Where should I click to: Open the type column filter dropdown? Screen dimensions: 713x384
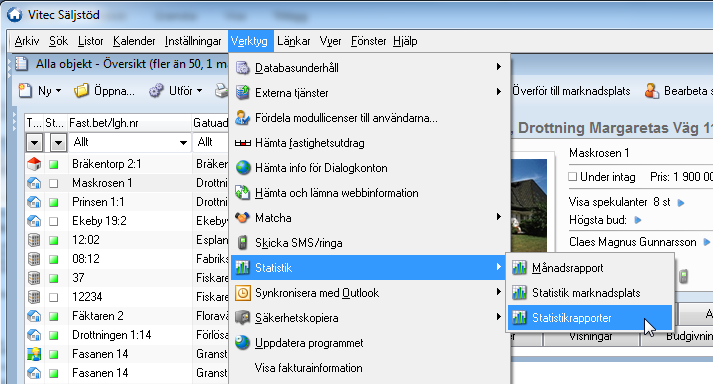tap(35, 142)
